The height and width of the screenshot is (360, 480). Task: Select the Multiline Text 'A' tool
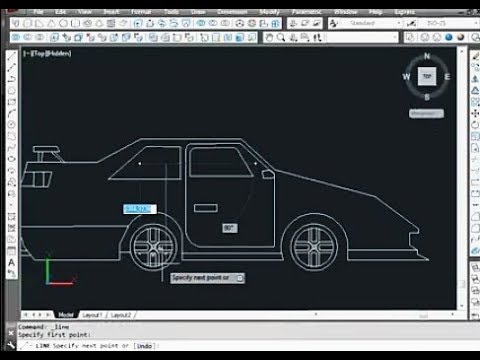coord(12,262)
